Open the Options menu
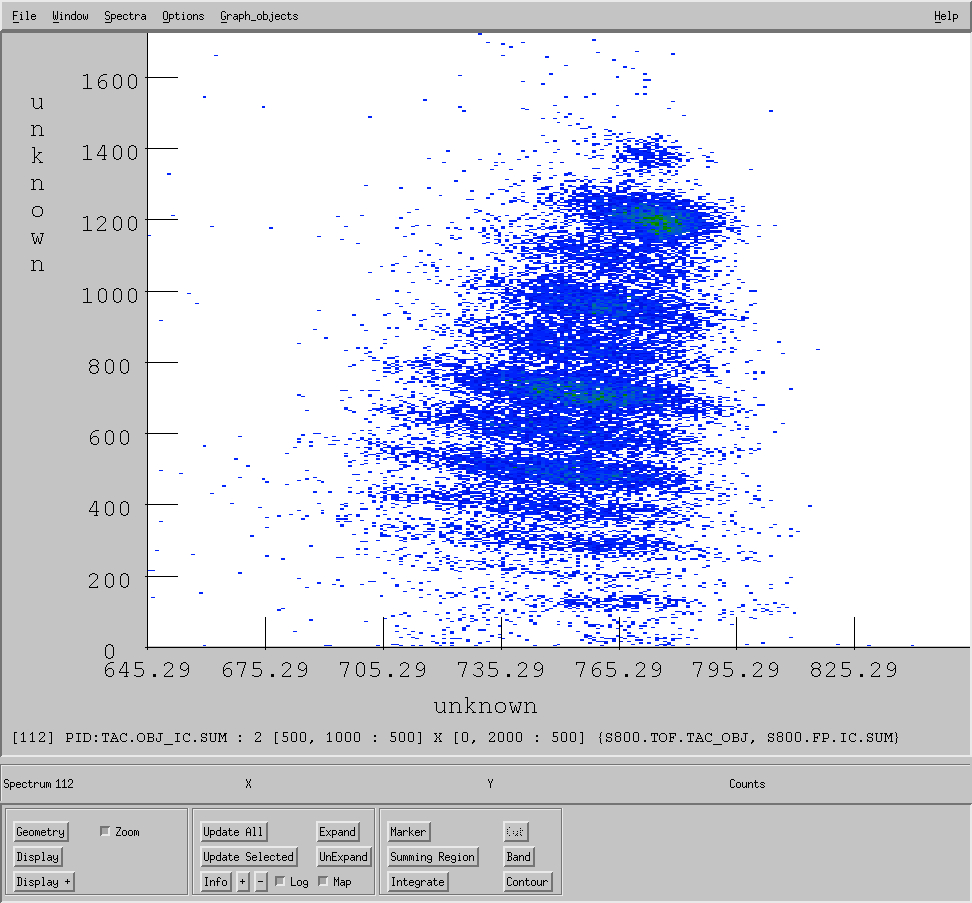972x903 pixels. pyautogui.click(x=183, y=16)
